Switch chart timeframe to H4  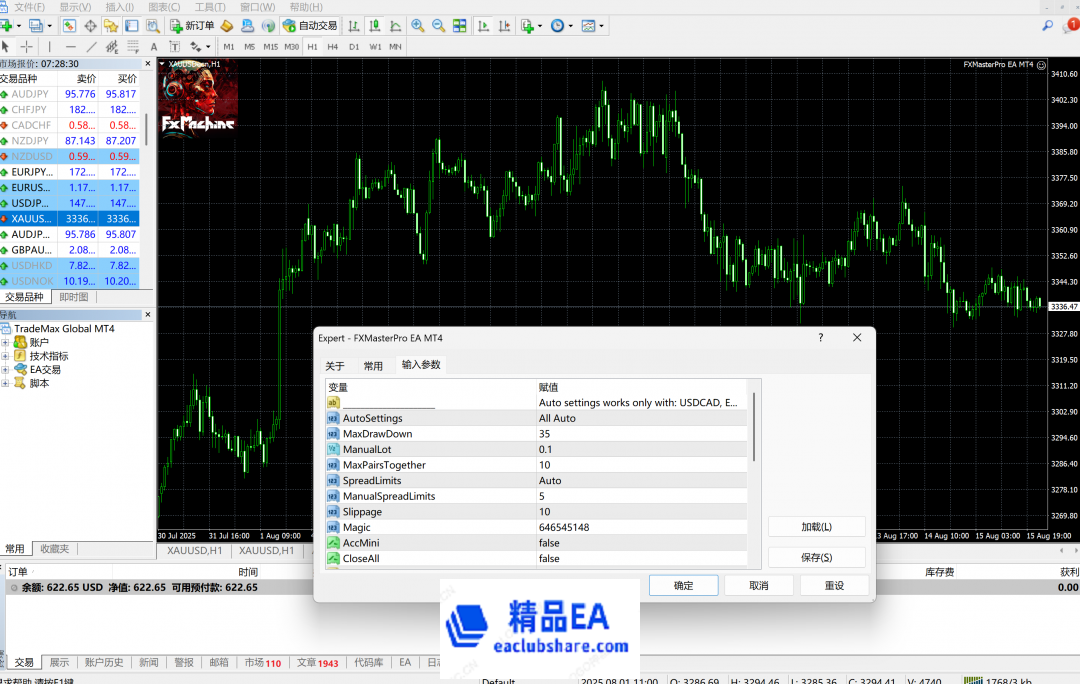pos(333,47)
